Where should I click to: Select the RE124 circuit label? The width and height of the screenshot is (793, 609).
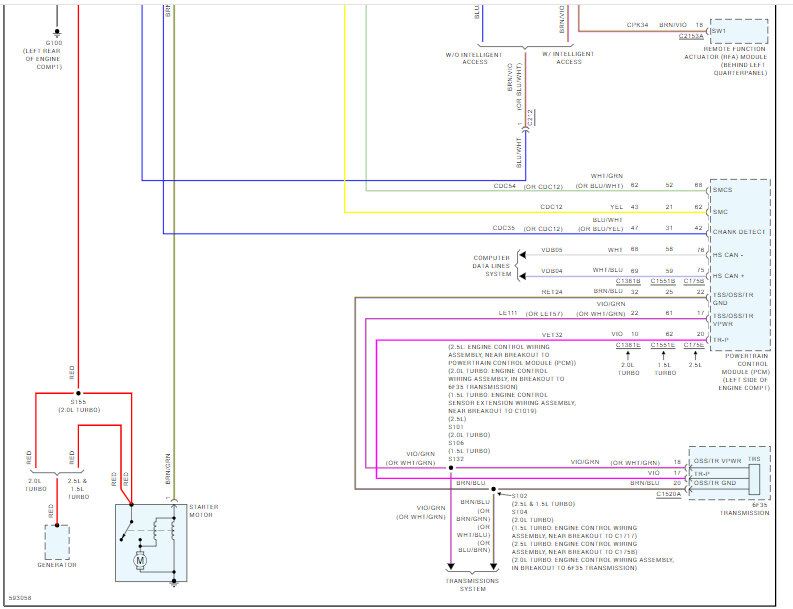point(552,292)
